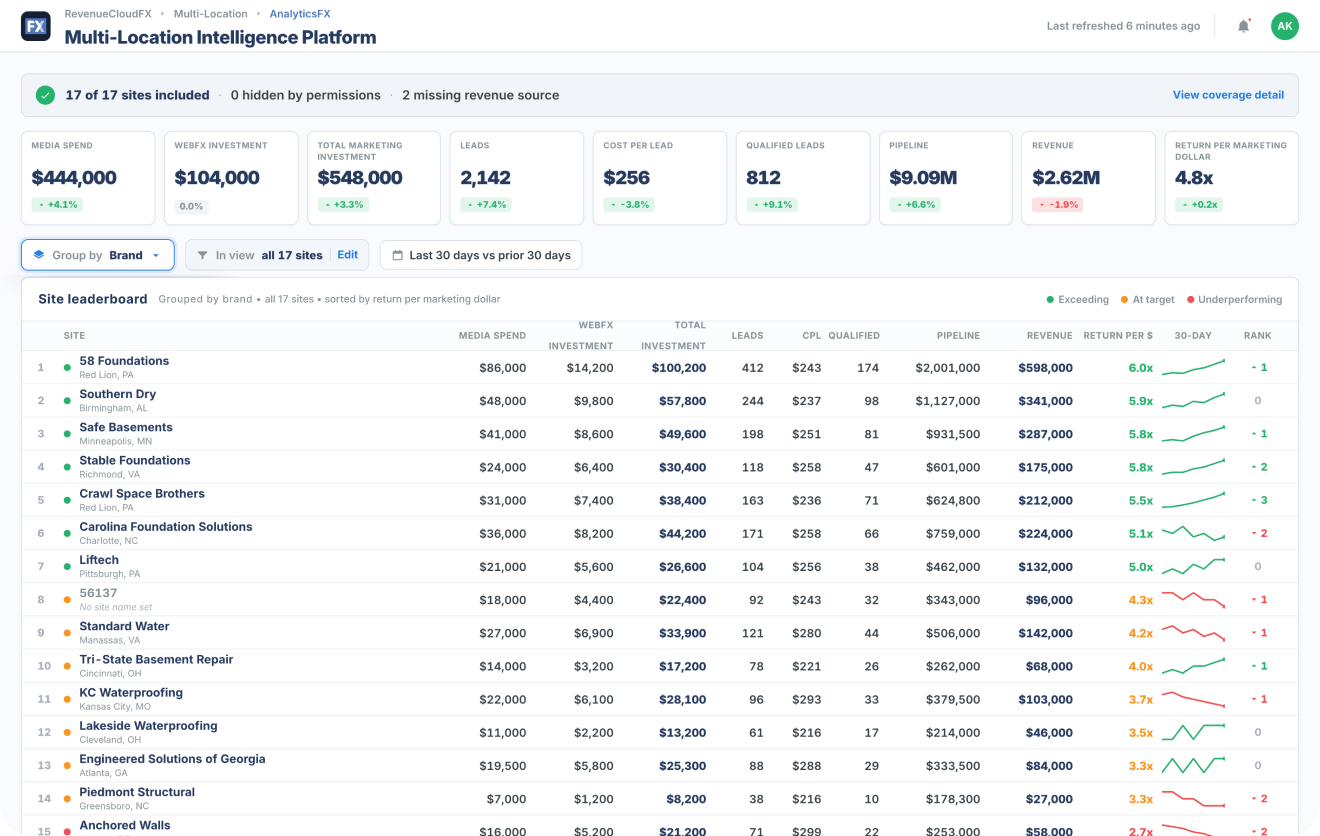The height and width of the screenshot is (836, 1320).
Task: Go to RevenueCloudFX breadcrumb
Action: [106, 14]
